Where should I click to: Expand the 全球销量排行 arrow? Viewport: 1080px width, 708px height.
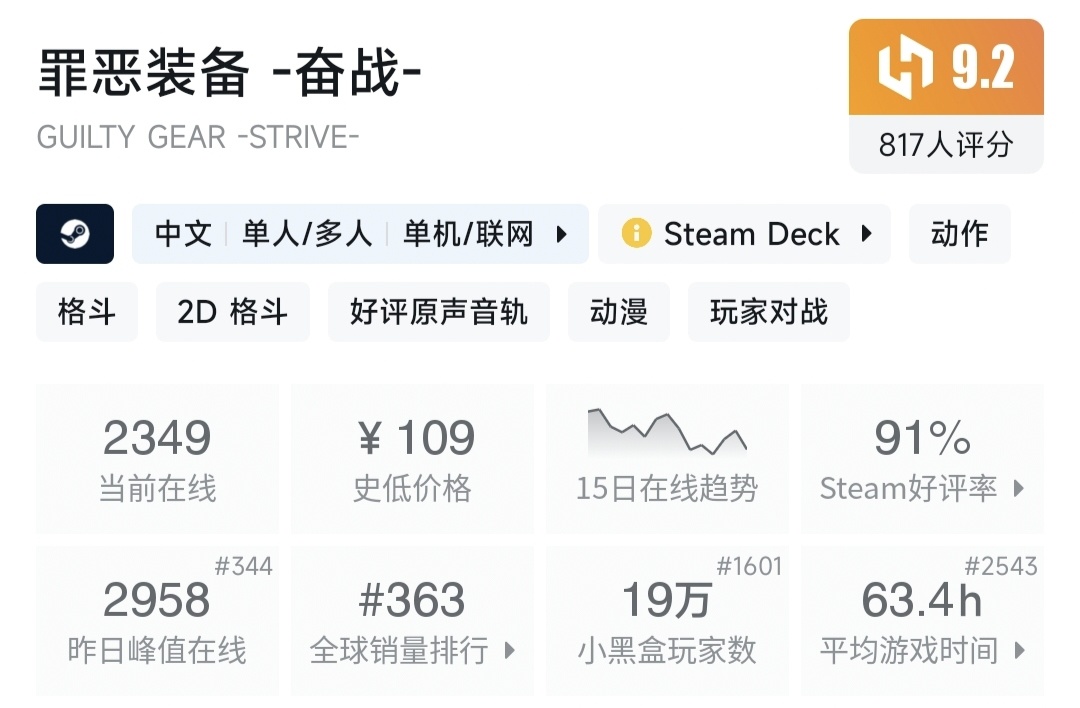(509, 651)
